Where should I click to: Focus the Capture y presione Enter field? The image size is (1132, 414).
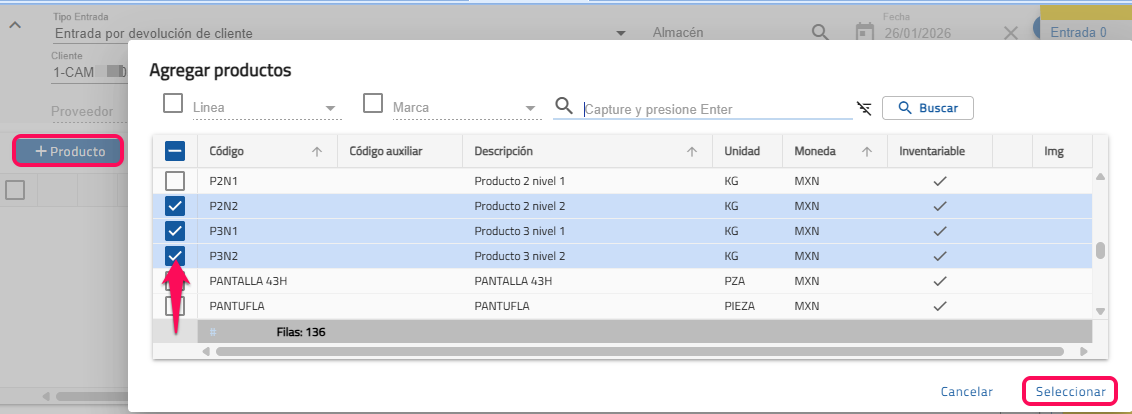[x=715, y=109]
